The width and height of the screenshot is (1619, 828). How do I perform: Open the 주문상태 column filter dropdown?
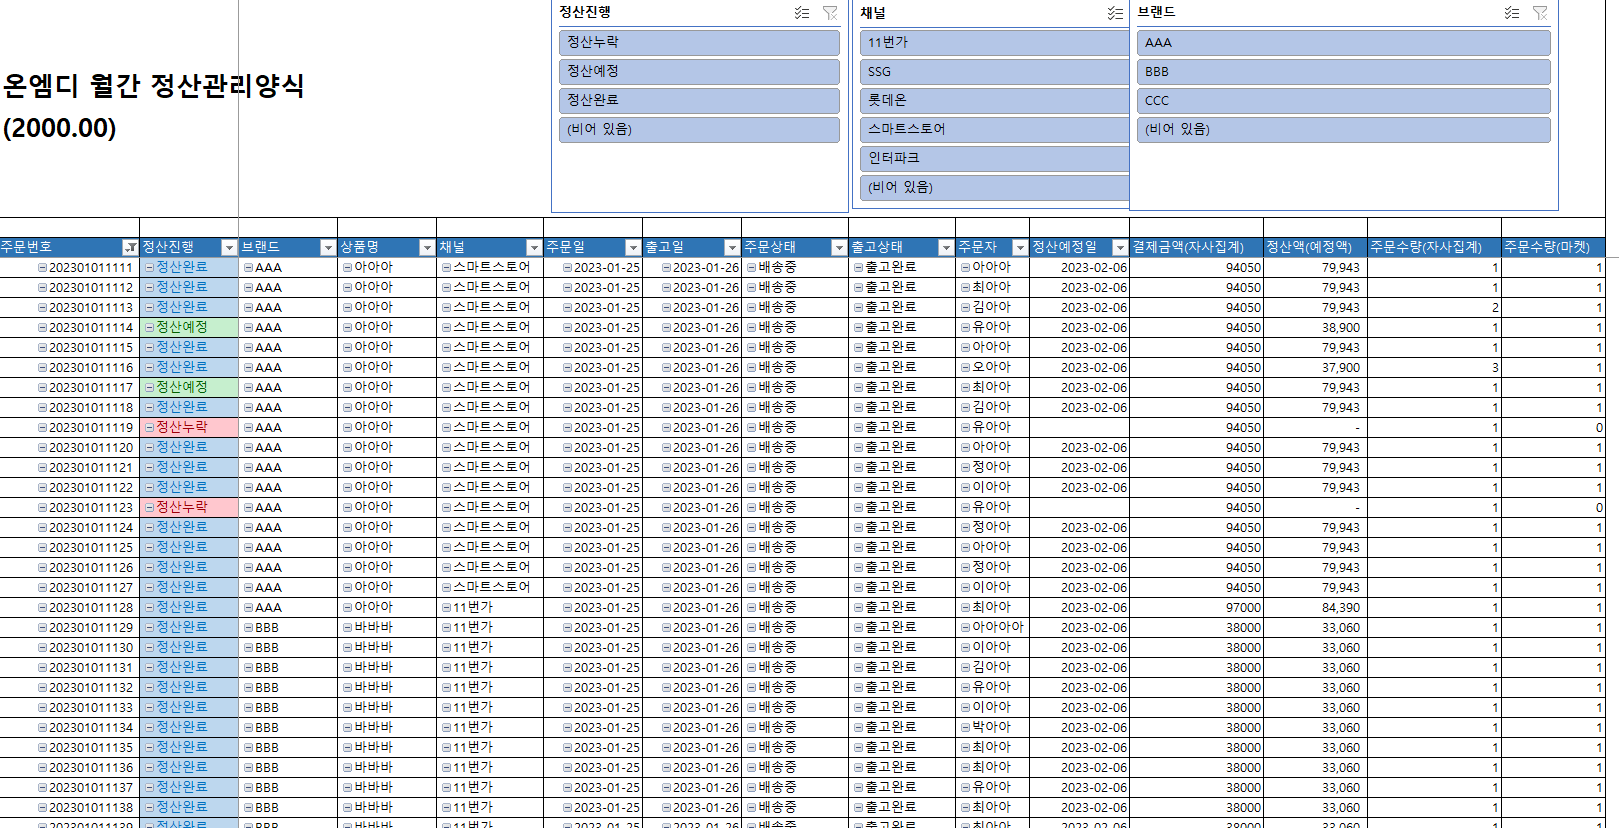839,247
